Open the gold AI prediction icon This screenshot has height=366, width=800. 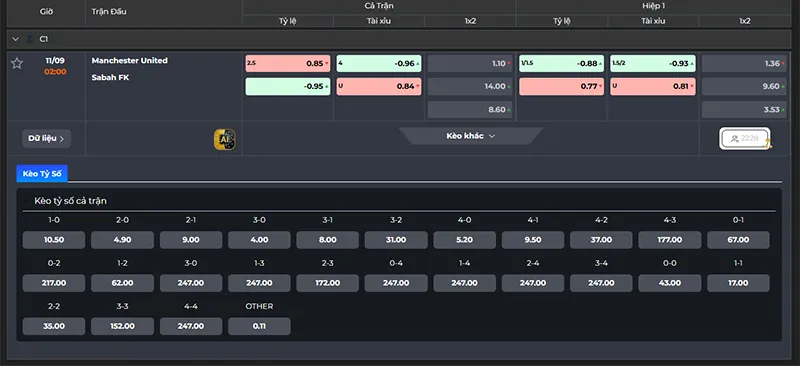tap(224, 139)
